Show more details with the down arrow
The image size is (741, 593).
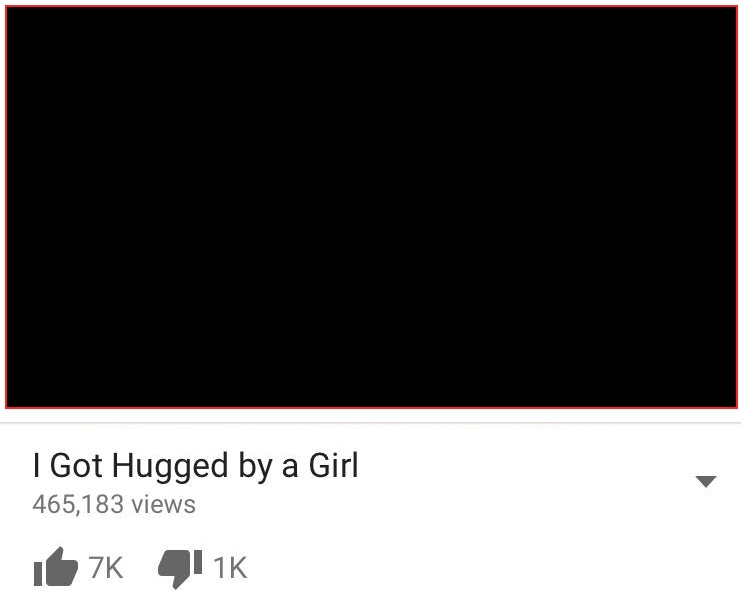click(706, 481)
